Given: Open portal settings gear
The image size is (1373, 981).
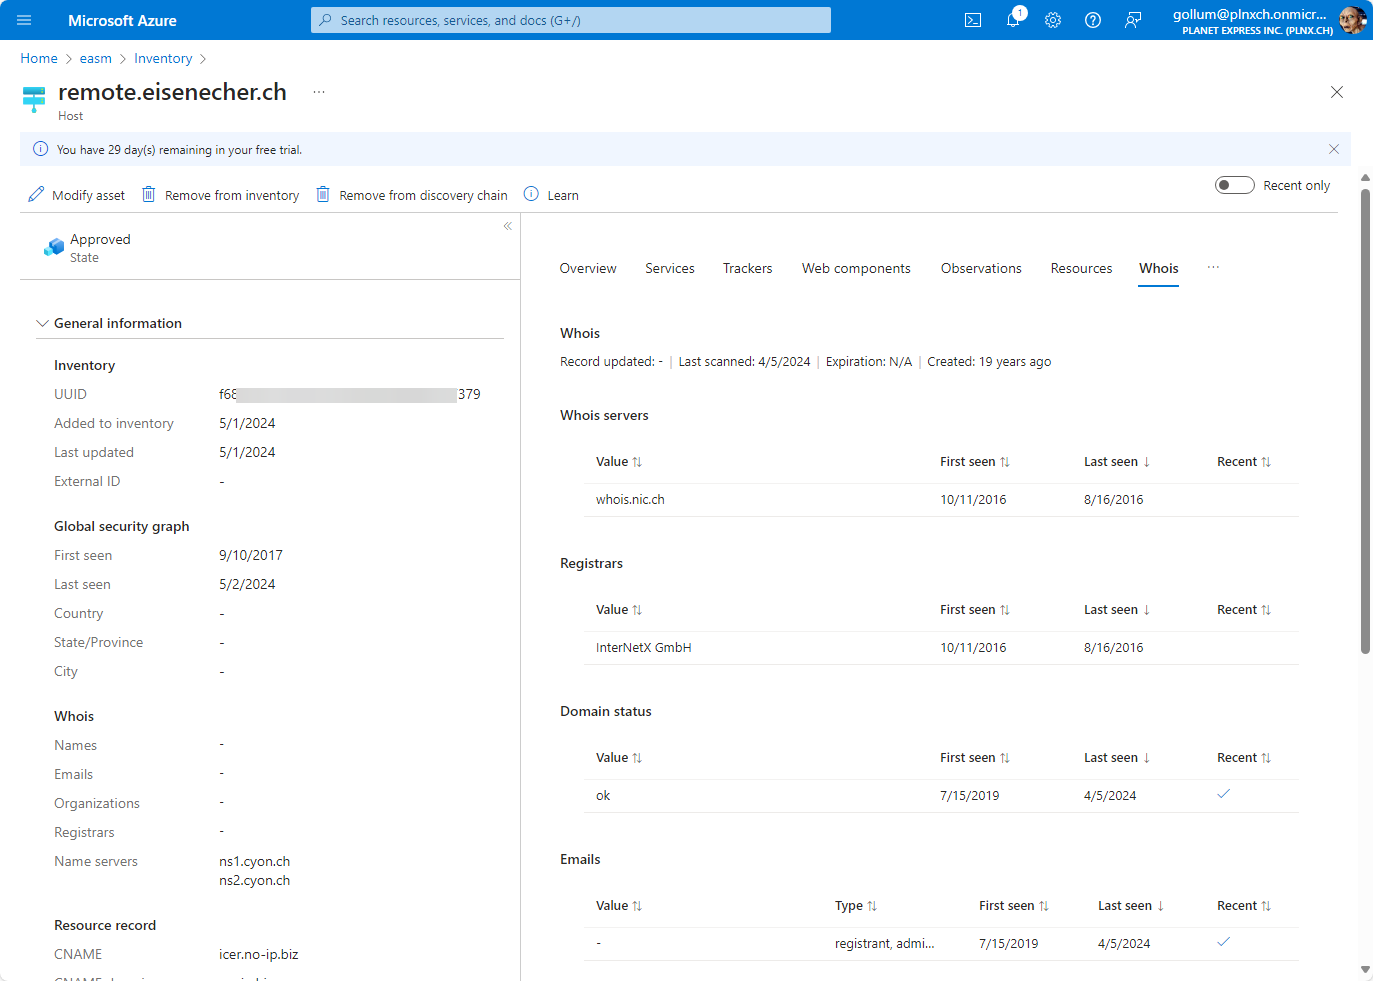Looking at the screenshot, I should (x=1053, y=20).
